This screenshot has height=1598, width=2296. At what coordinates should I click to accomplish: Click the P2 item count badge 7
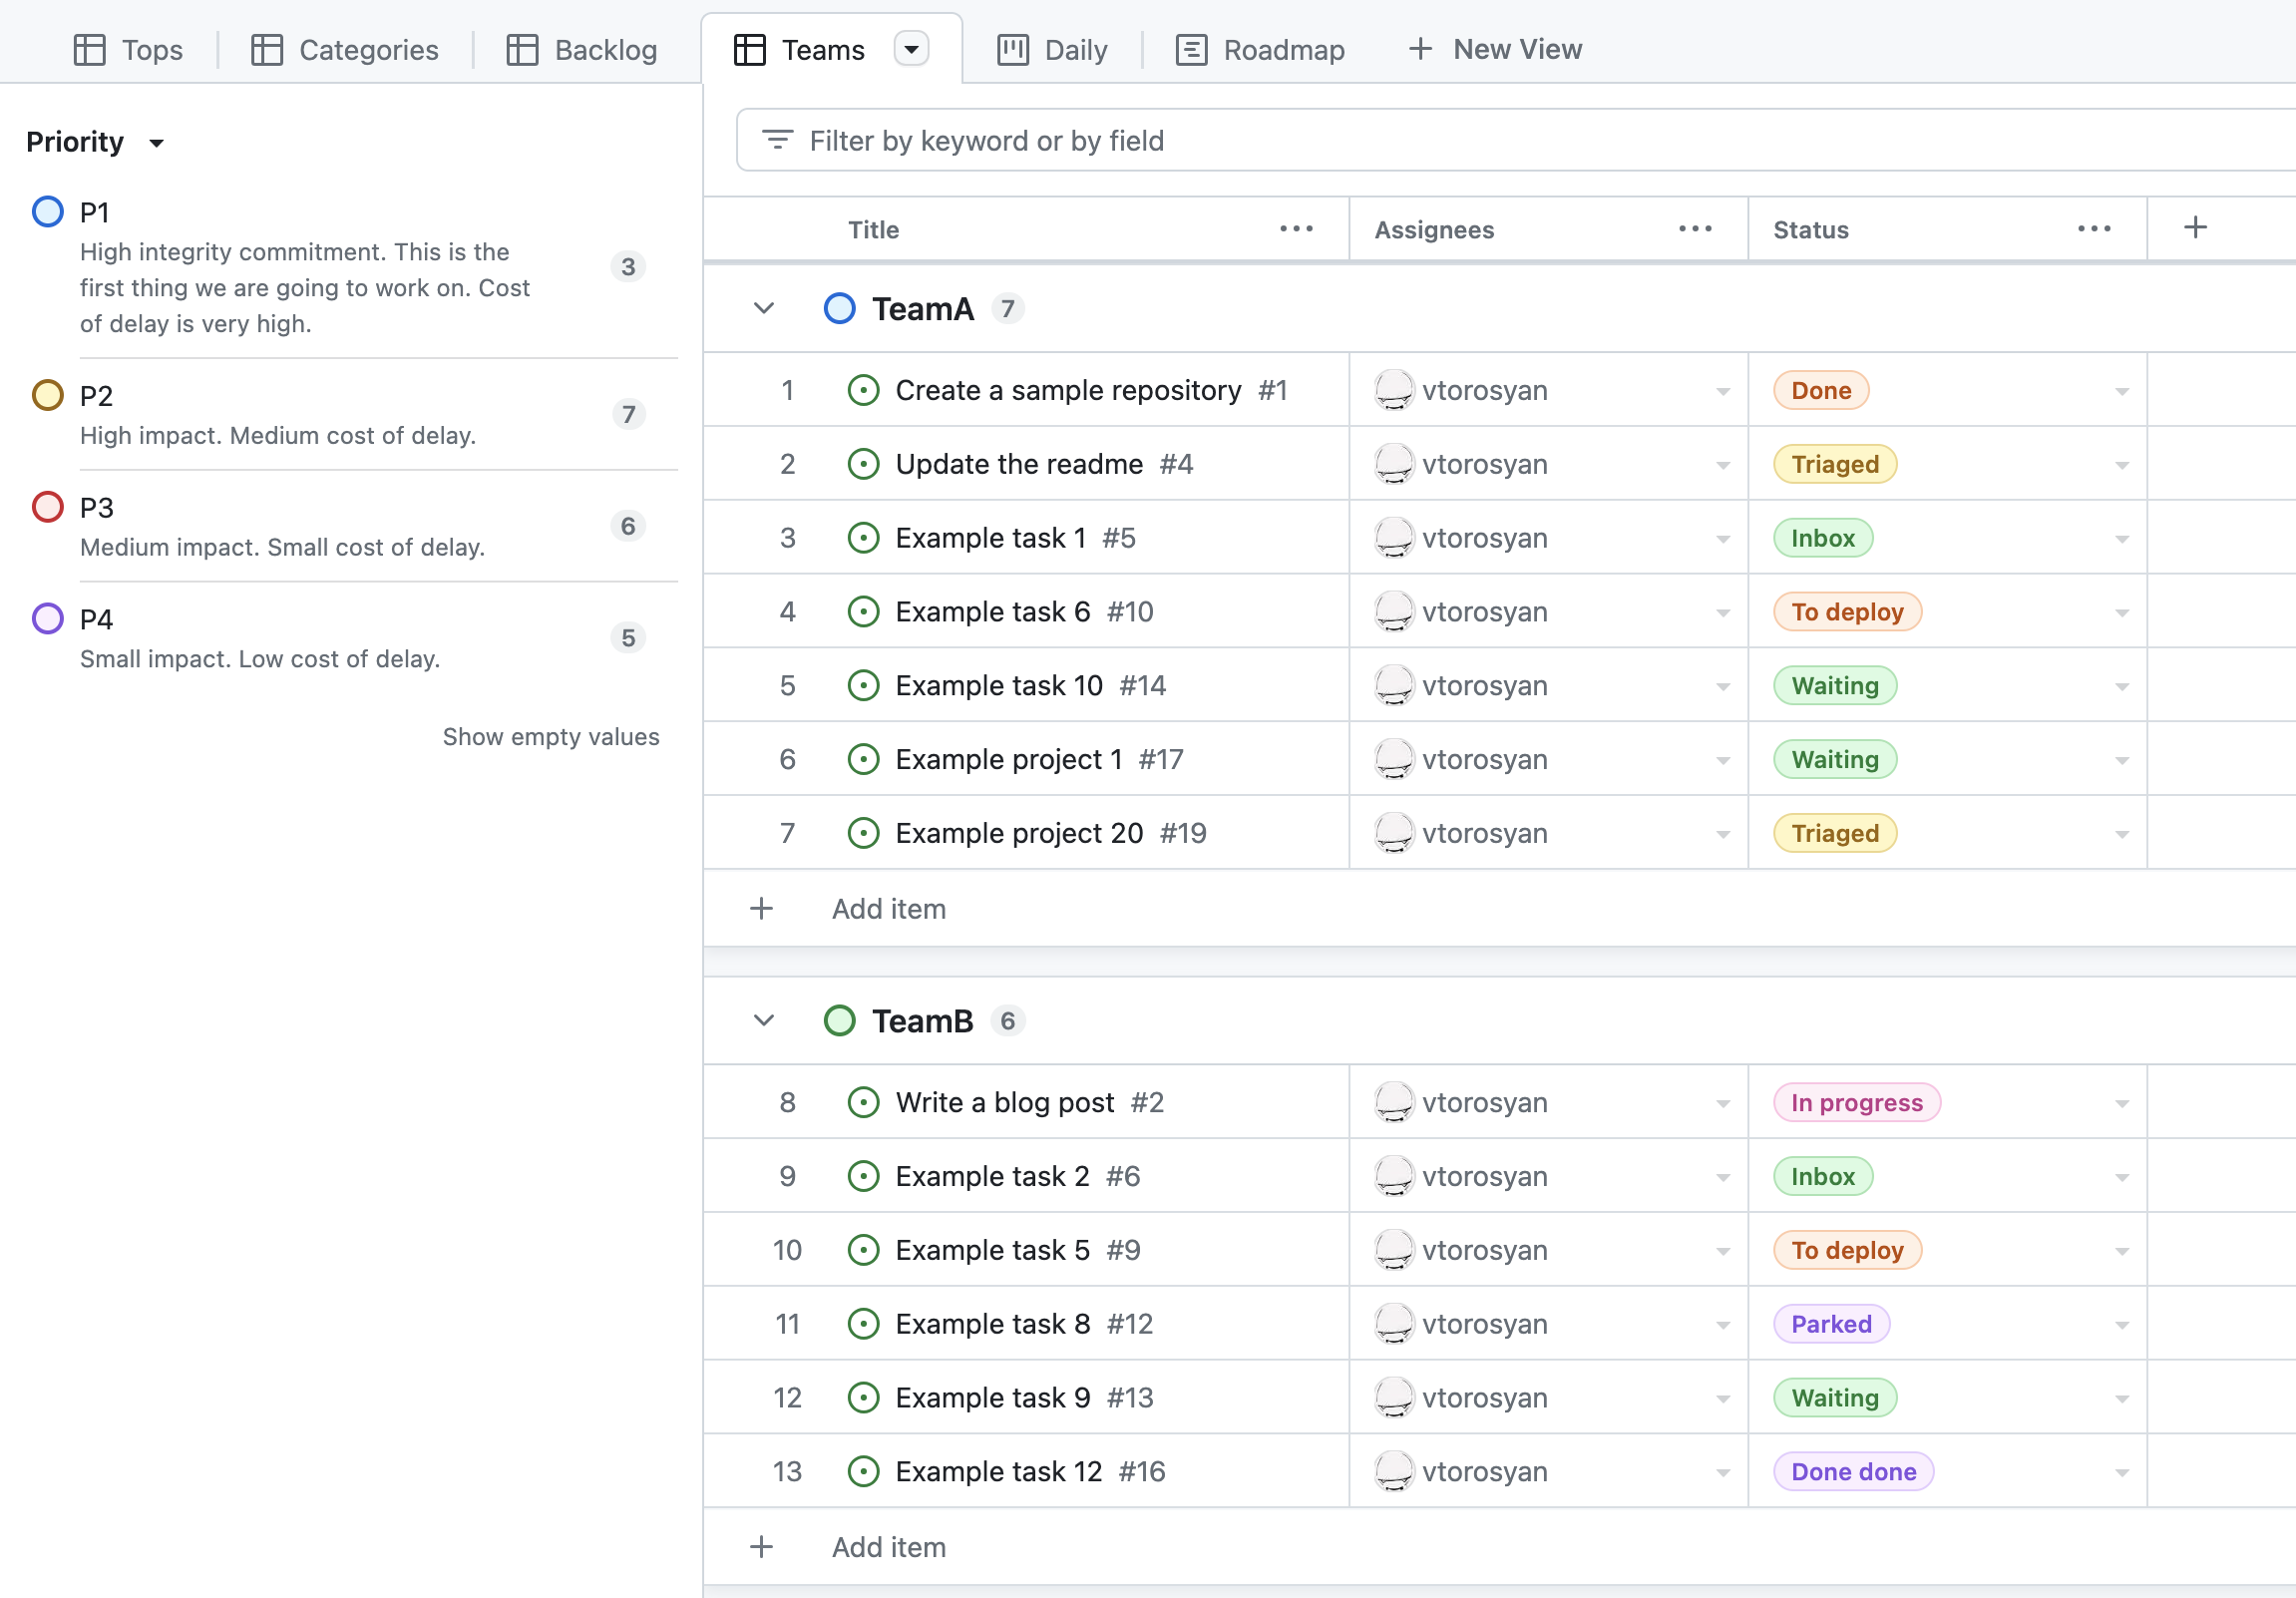tap(628, 414)
